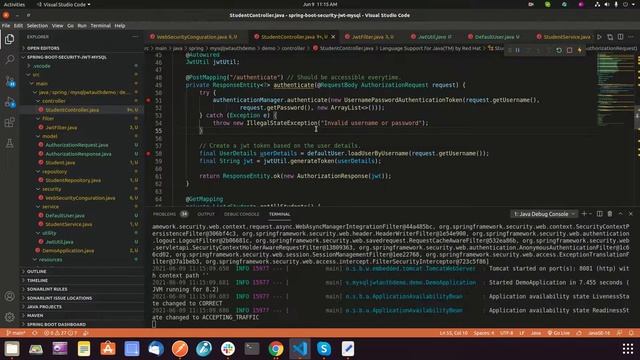
Task: Open AuthorizationRequest.java in explorer tree
Action: pos(77,145)
